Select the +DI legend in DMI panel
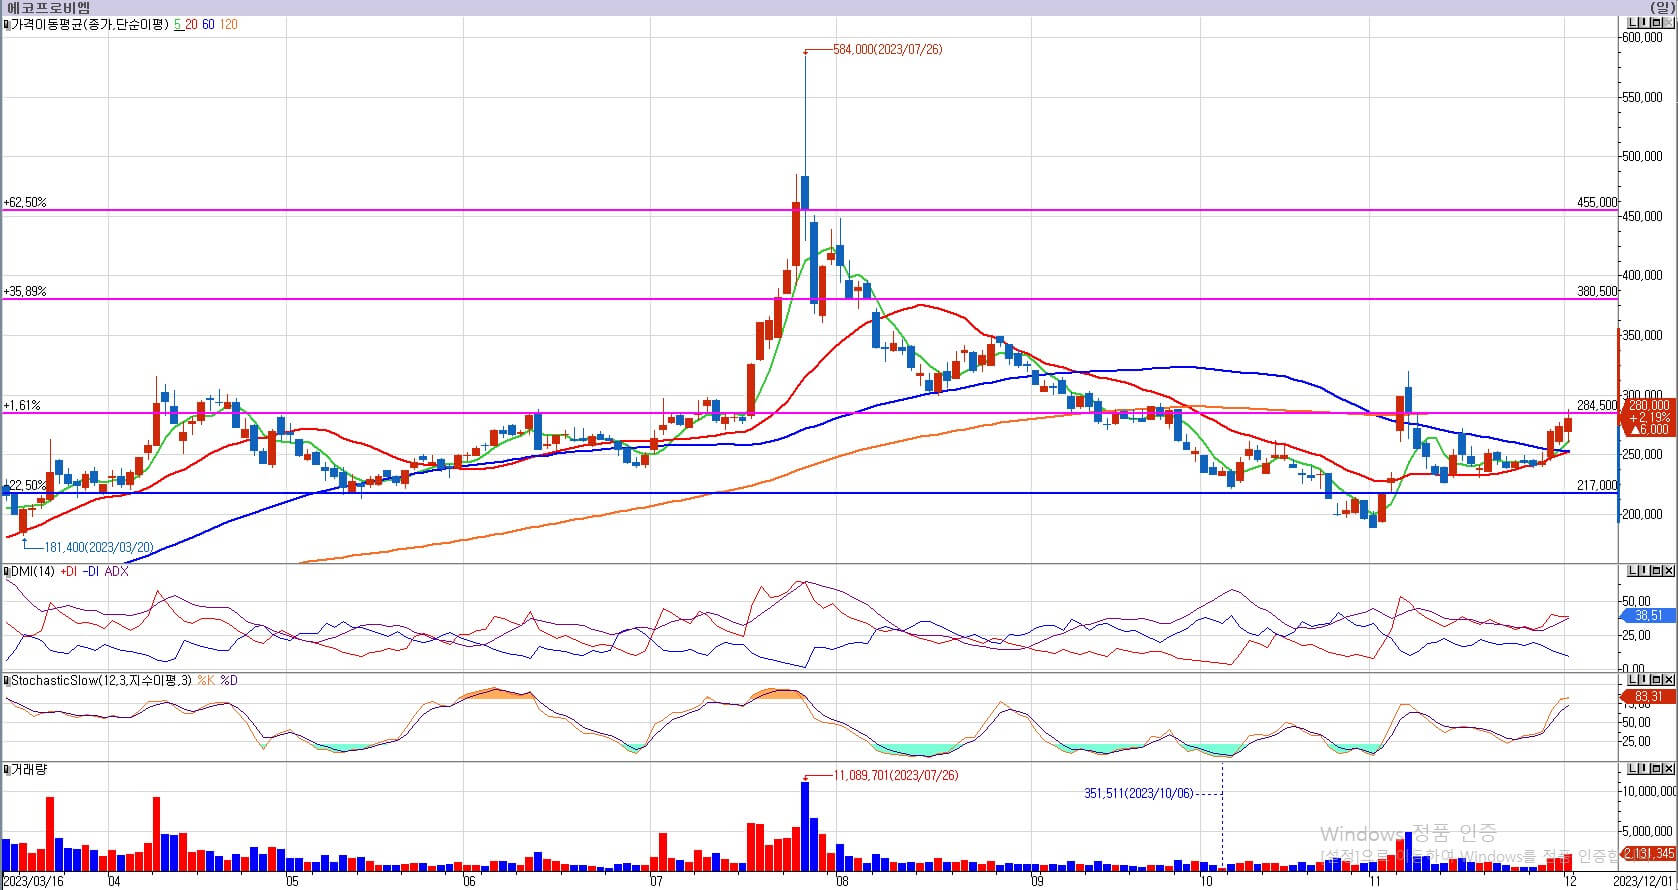Viewport: 1678px width, 890px height. pos(68,572)
